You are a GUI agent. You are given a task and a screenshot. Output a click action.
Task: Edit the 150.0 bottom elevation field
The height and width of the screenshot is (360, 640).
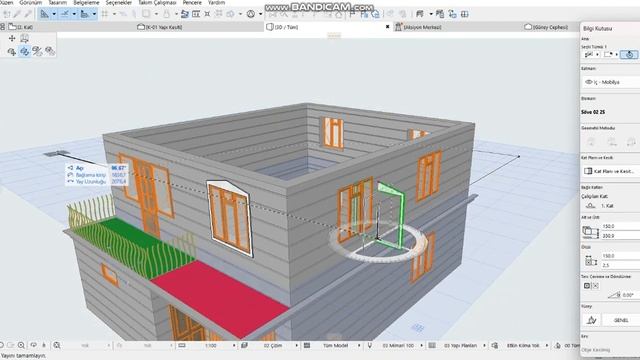coord(621,226)
